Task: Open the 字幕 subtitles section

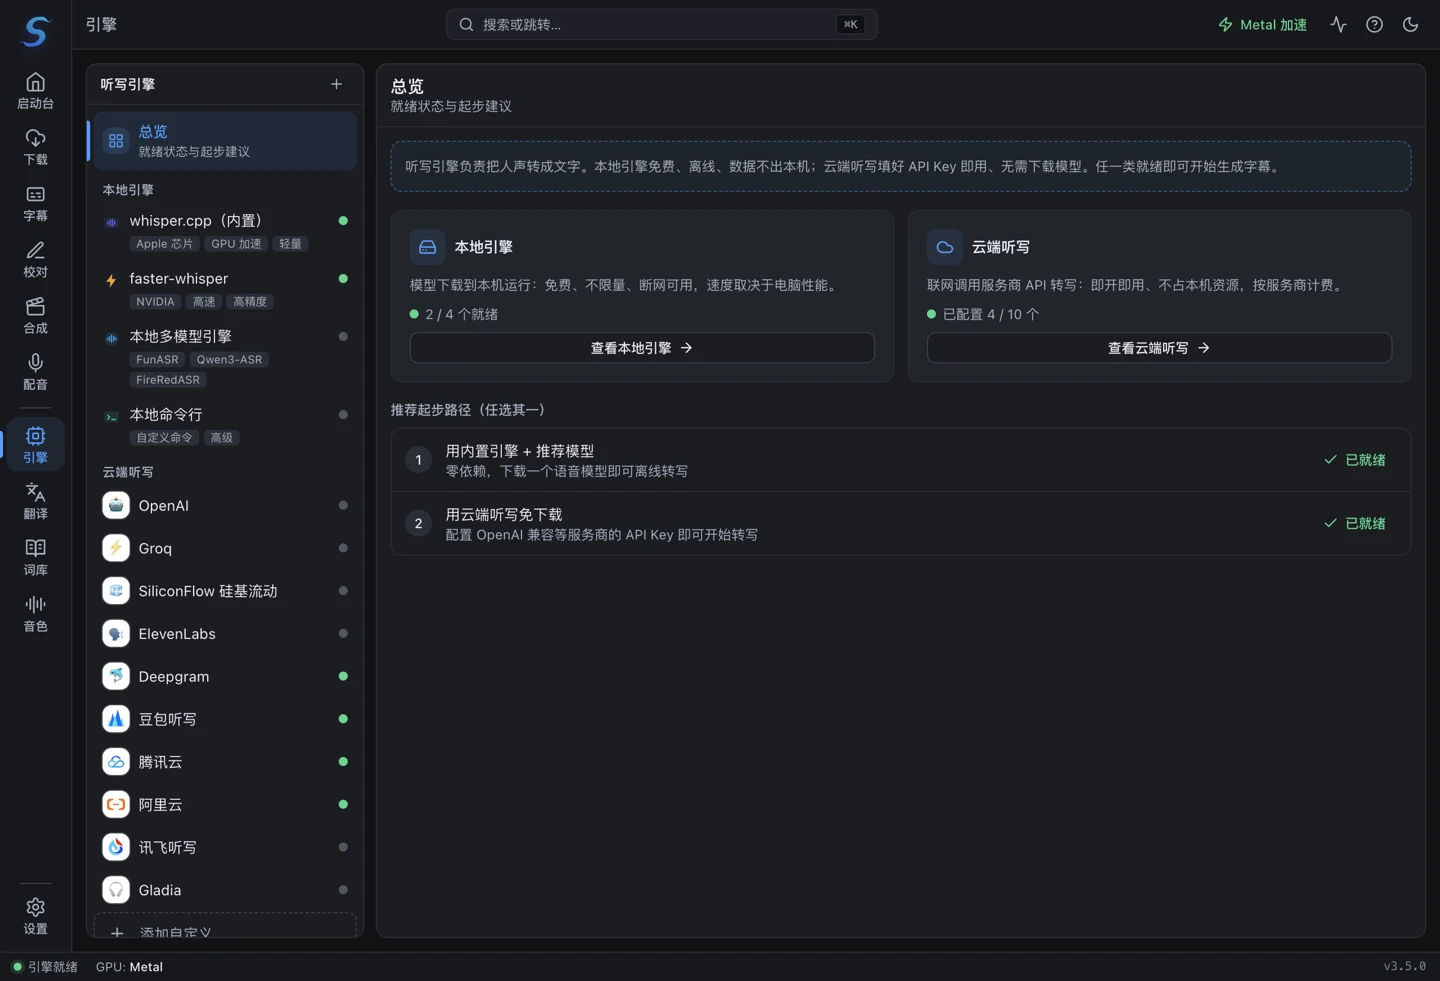Action: click(x=35, y=203)
